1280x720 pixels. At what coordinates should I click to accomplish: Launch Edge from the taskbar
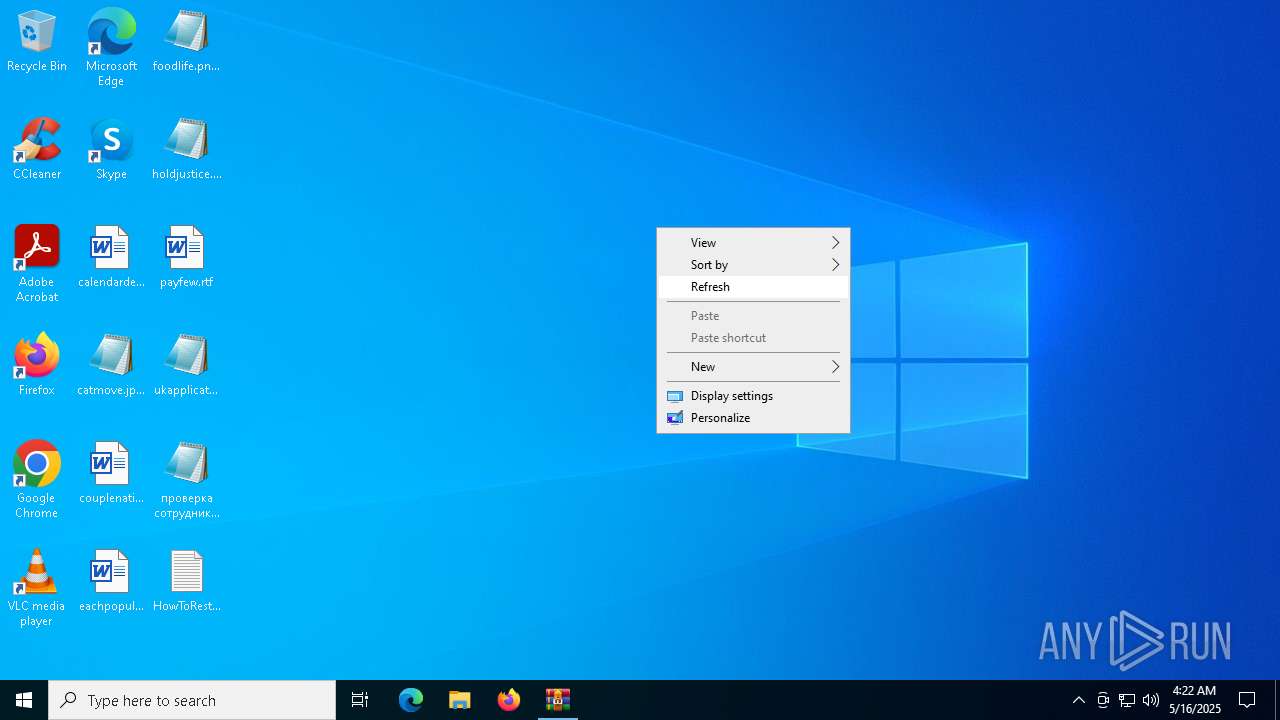[411, 700]
